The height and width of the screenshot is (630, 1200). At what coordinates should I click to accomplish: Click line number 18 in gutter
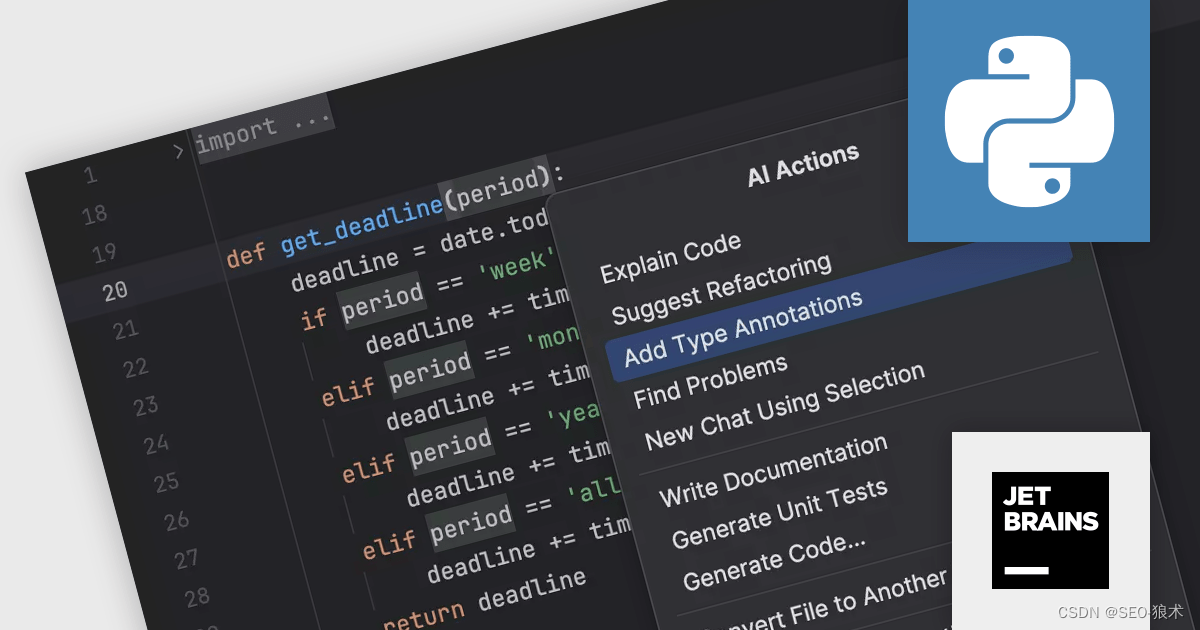point(95,214)
